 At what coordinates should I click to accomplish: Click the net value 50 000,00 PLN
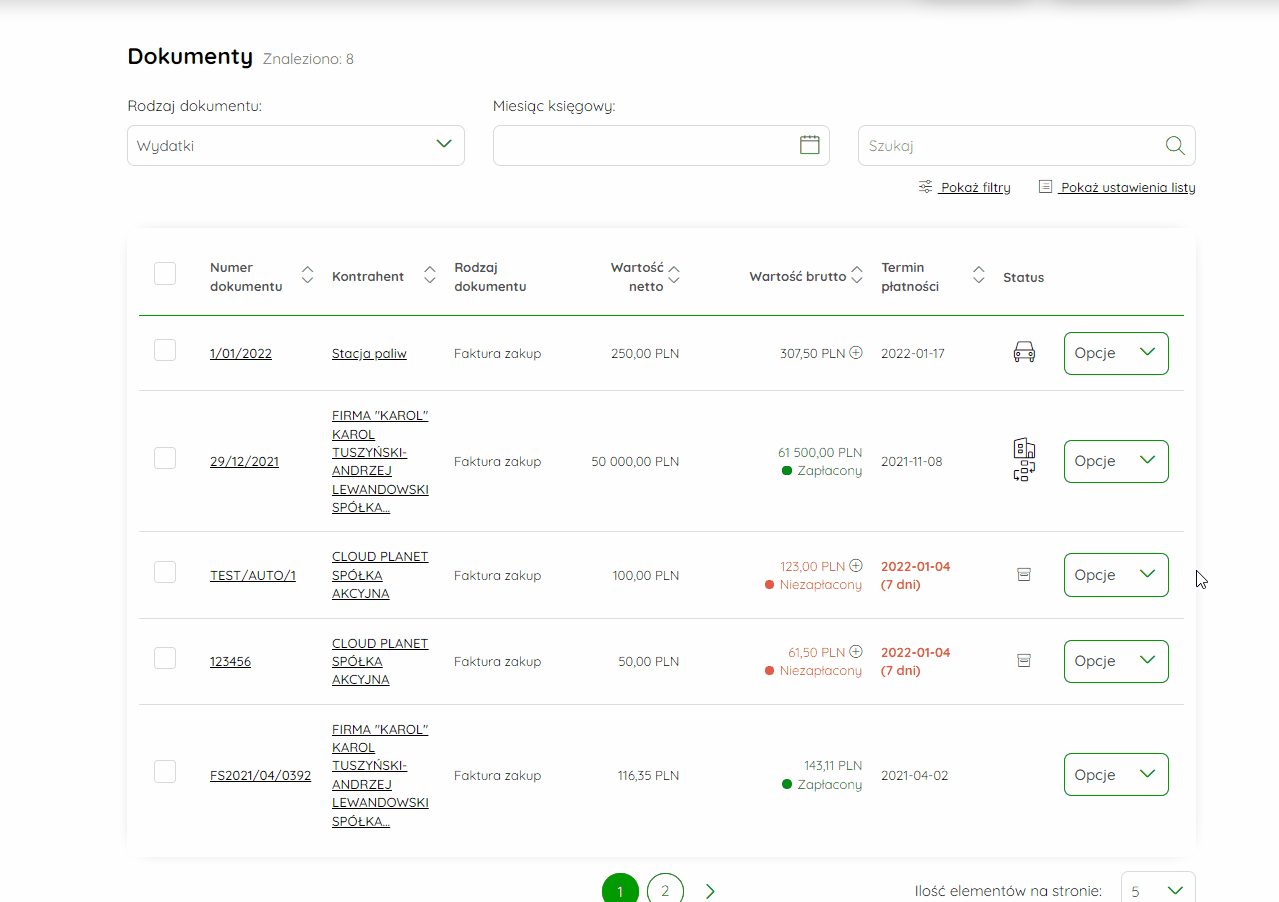(x=635, y=461)
